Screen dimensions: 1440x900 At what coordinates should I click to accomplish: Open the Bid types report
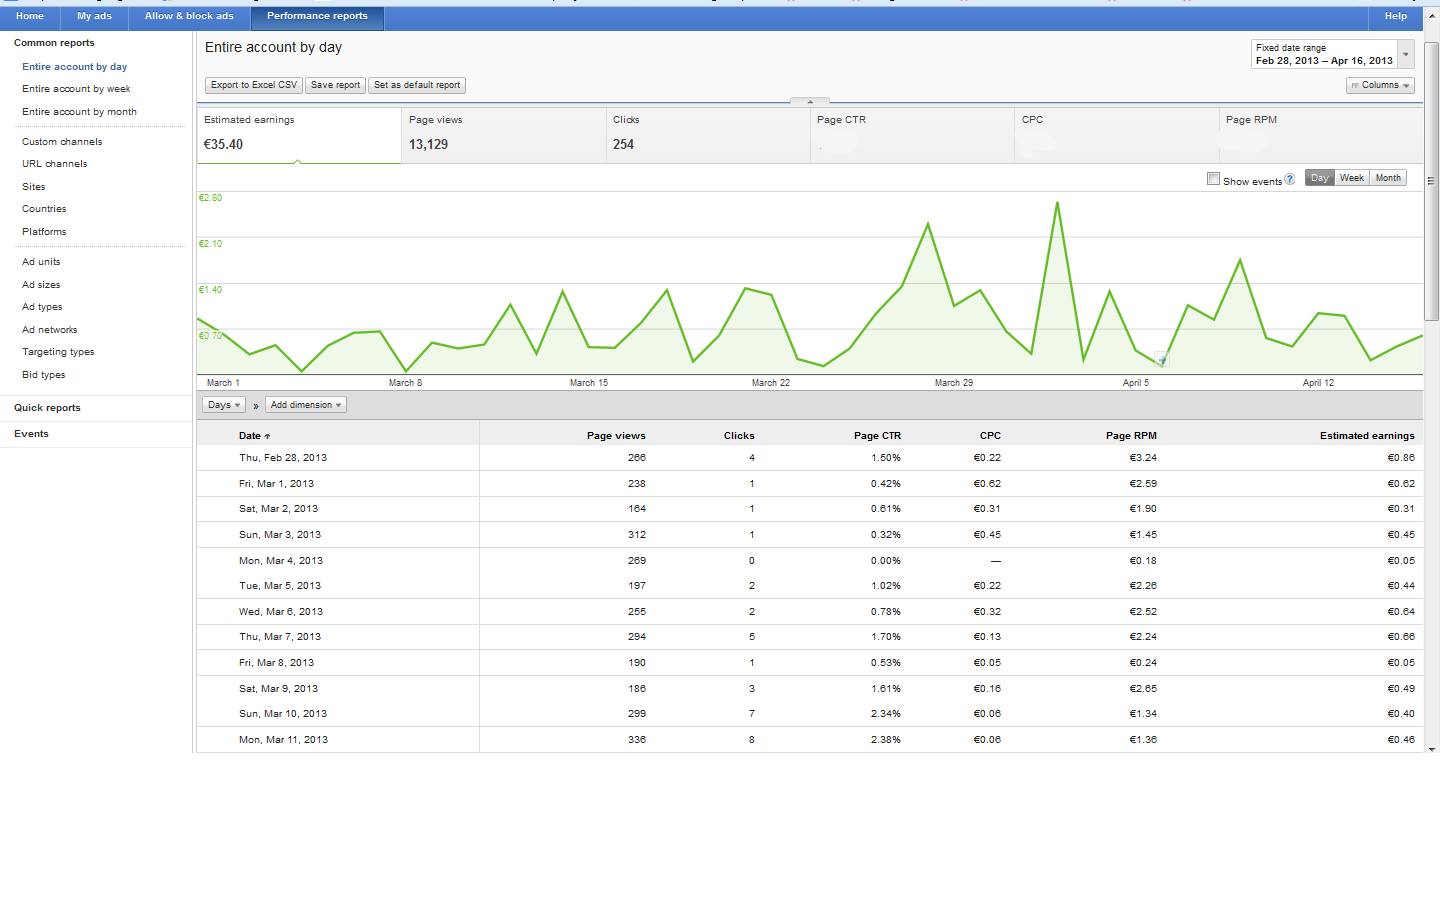coord(44,375)
